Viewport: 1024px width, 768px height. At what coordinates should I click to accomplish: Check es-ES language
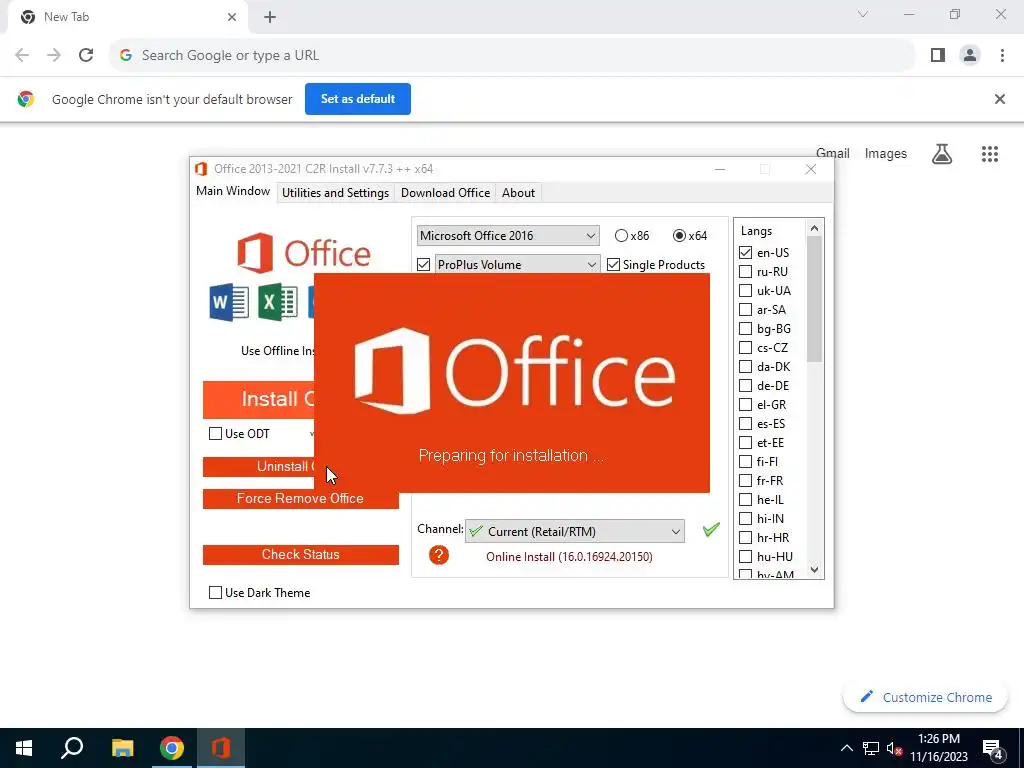coord(745,424)
